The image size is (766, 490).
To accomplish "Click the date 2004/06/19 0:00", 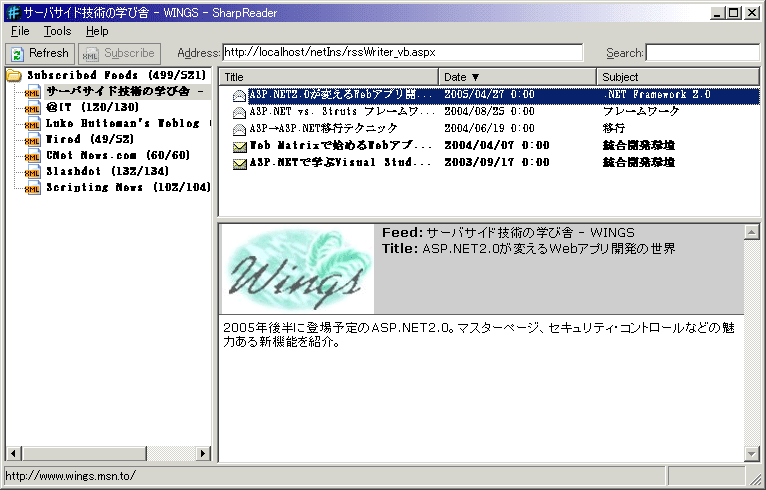I will pos(489,128).
